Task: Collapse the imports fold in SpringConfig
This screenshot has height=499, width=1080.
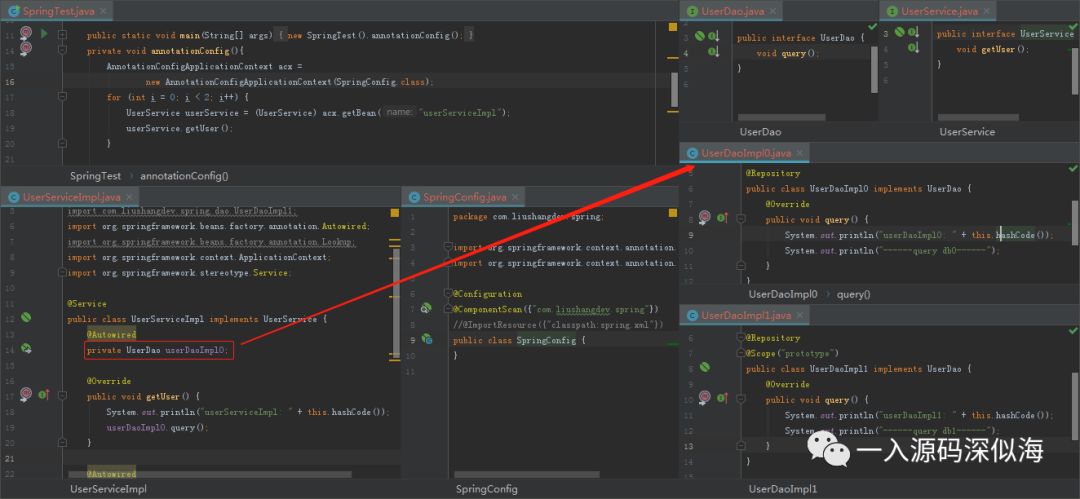Action: [x=448, y=247]
